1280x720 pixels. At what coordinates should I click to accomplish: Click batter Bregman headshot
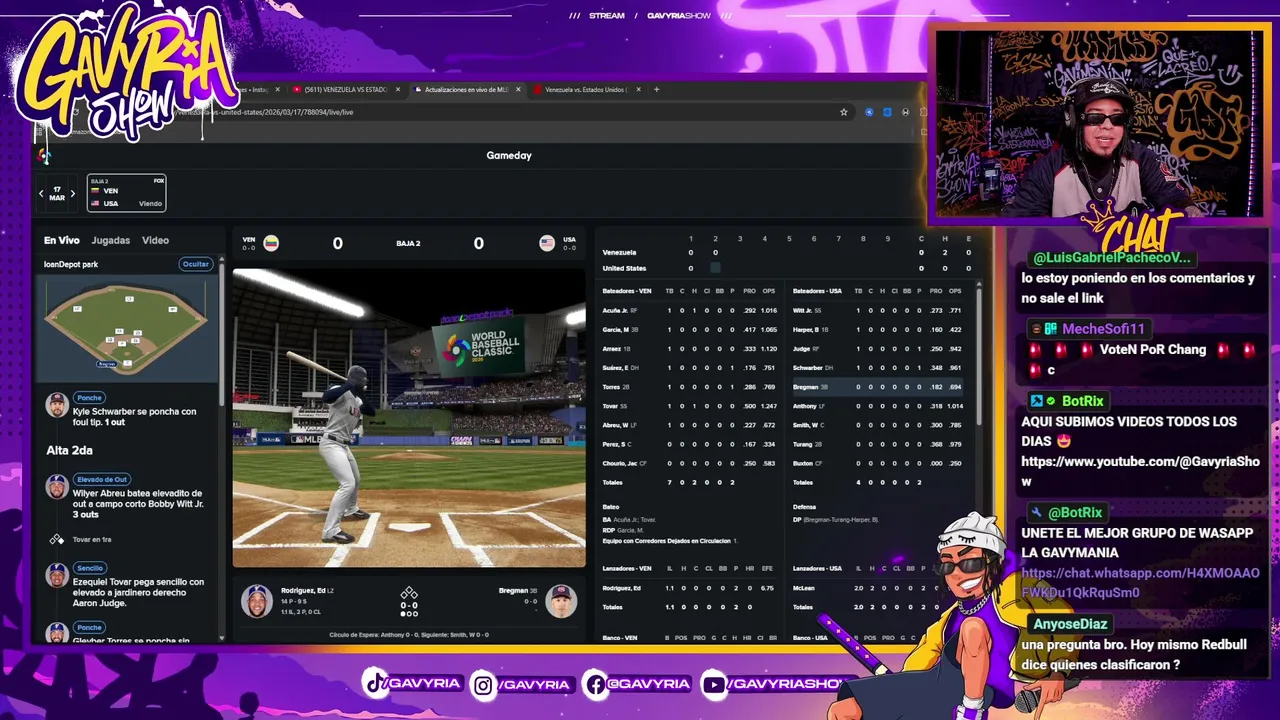point(561,601)
